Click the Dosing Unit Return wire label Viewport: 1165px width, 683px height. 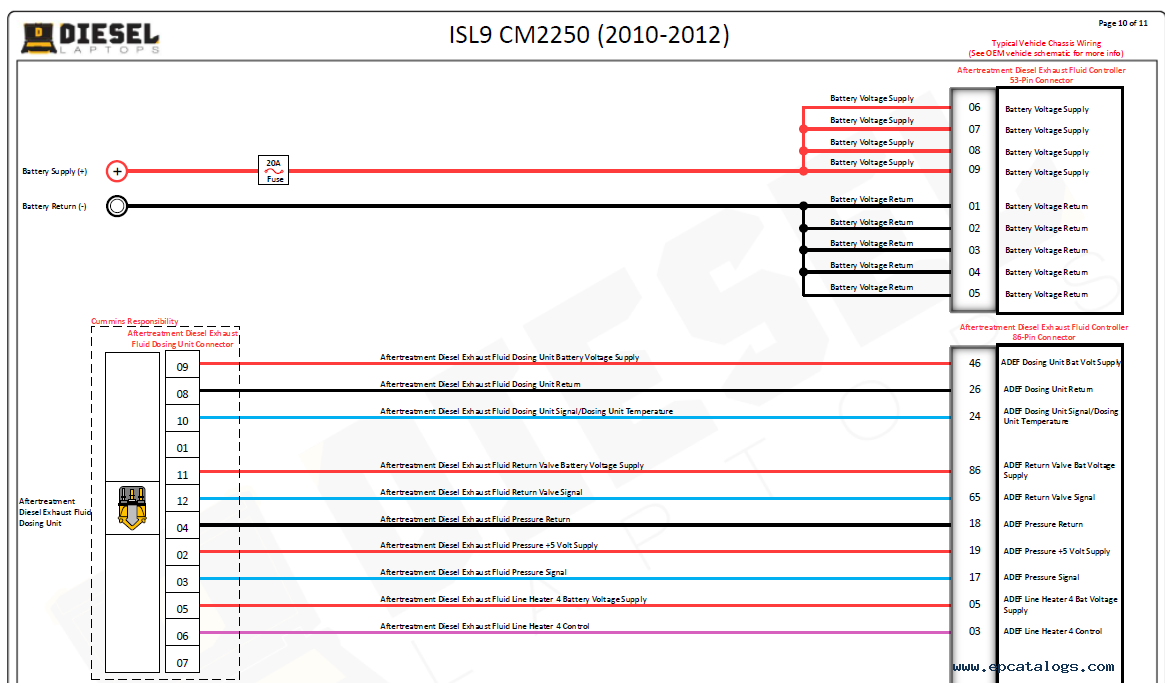tap(480, 384)
